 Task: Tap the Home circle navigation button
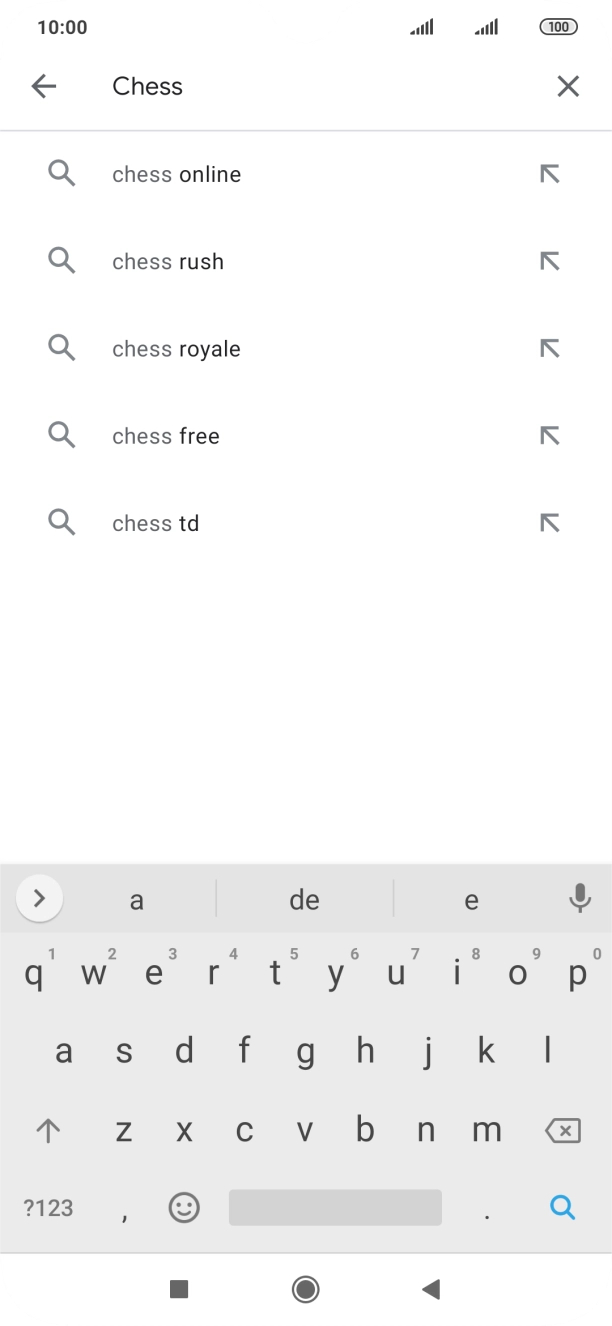[x=305, y=1289]
